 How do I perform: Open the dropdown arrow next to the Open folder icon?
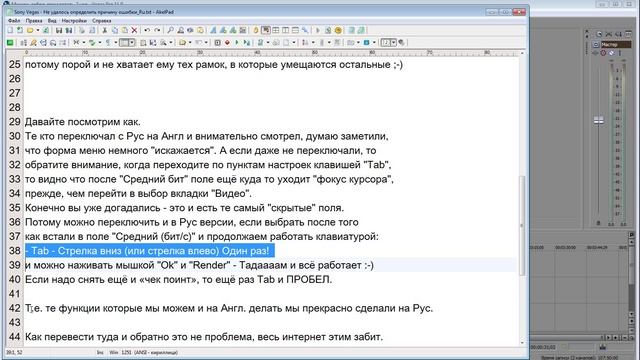coord(38,30)
